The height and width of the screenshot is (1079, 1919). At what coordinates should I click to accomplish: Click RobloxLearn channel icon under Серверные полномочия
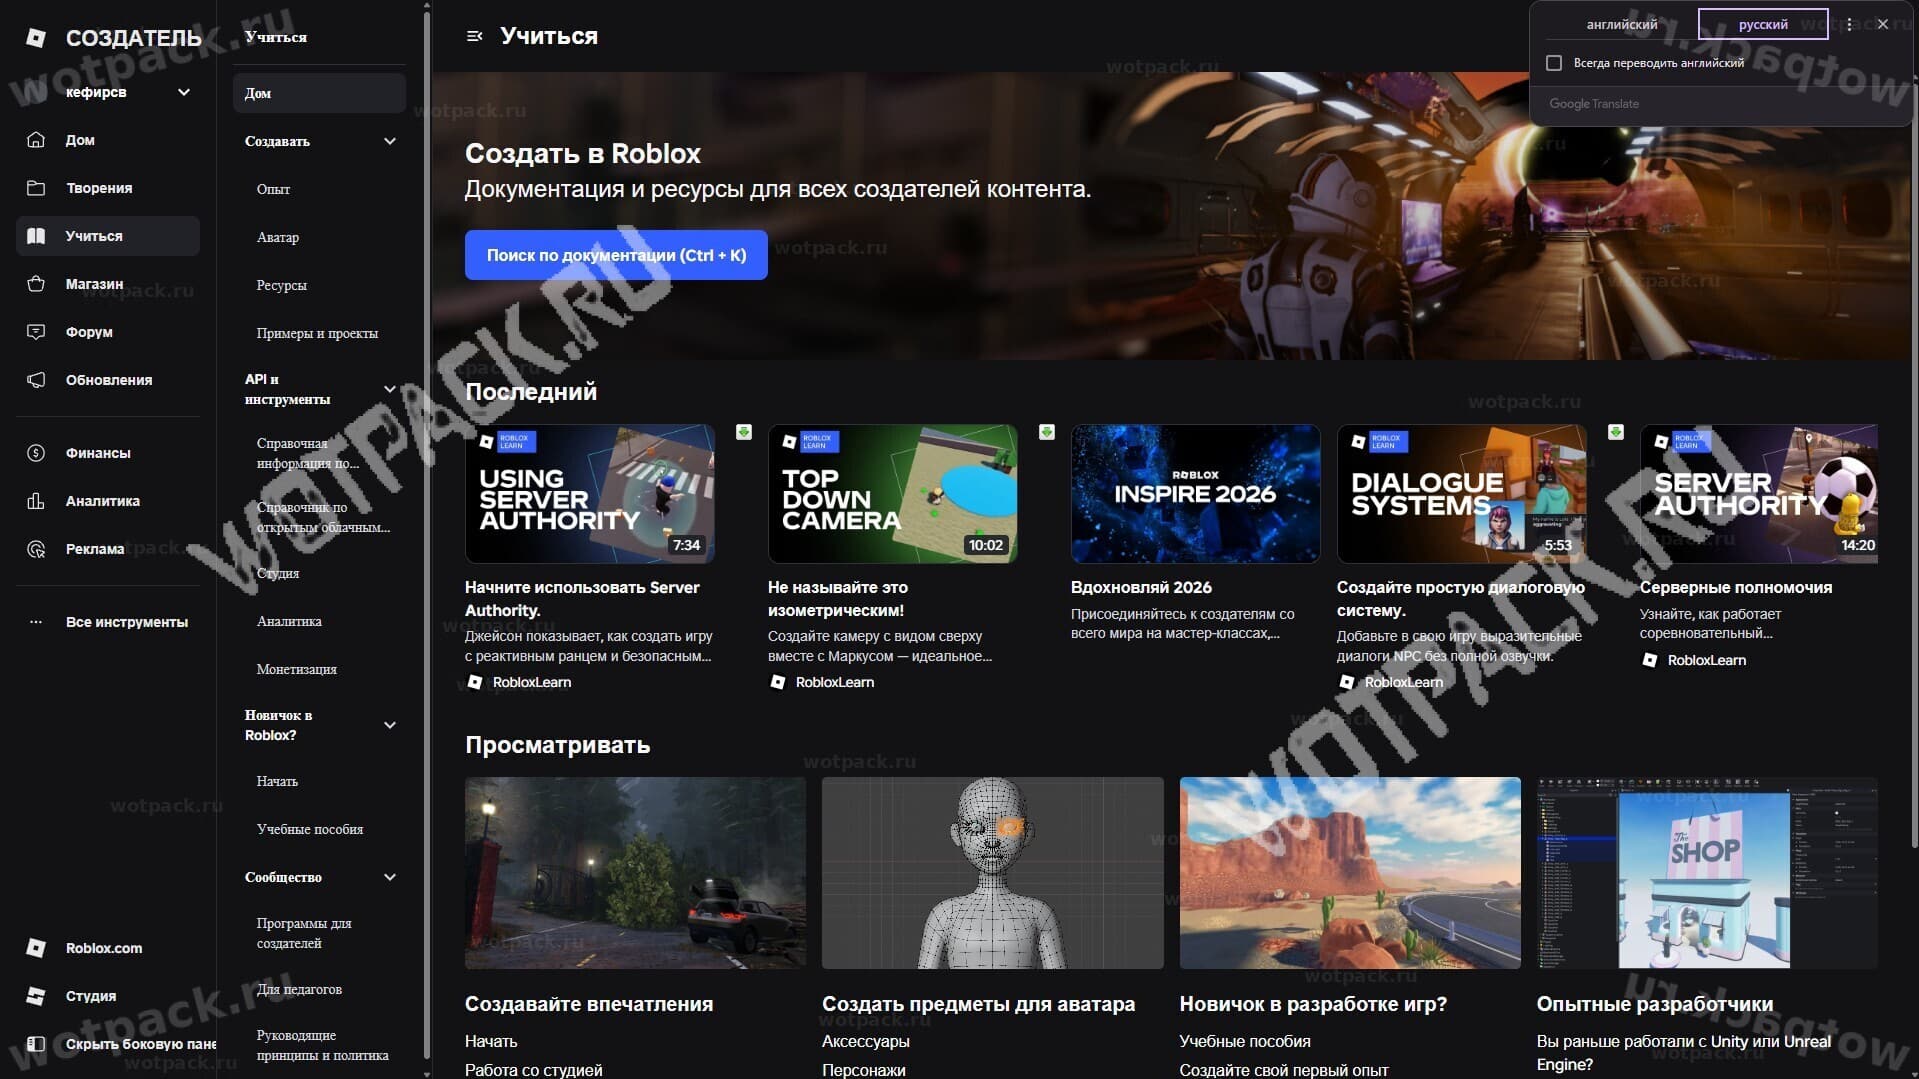(x=1650, y=660)
